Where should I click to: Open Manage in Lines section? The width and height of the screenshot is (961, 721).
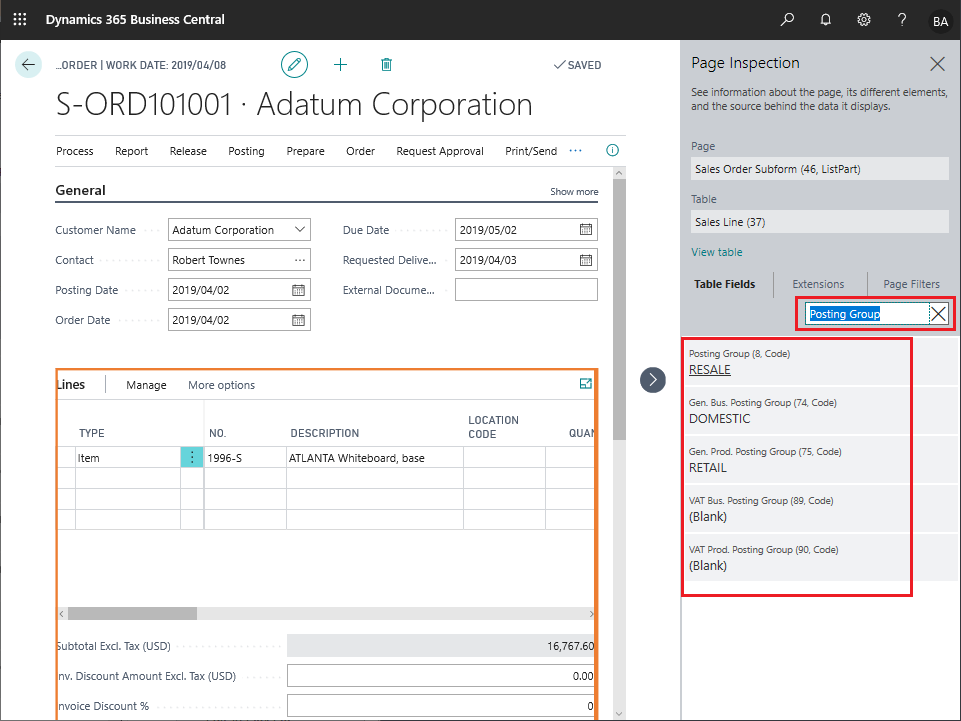point(146,385)
